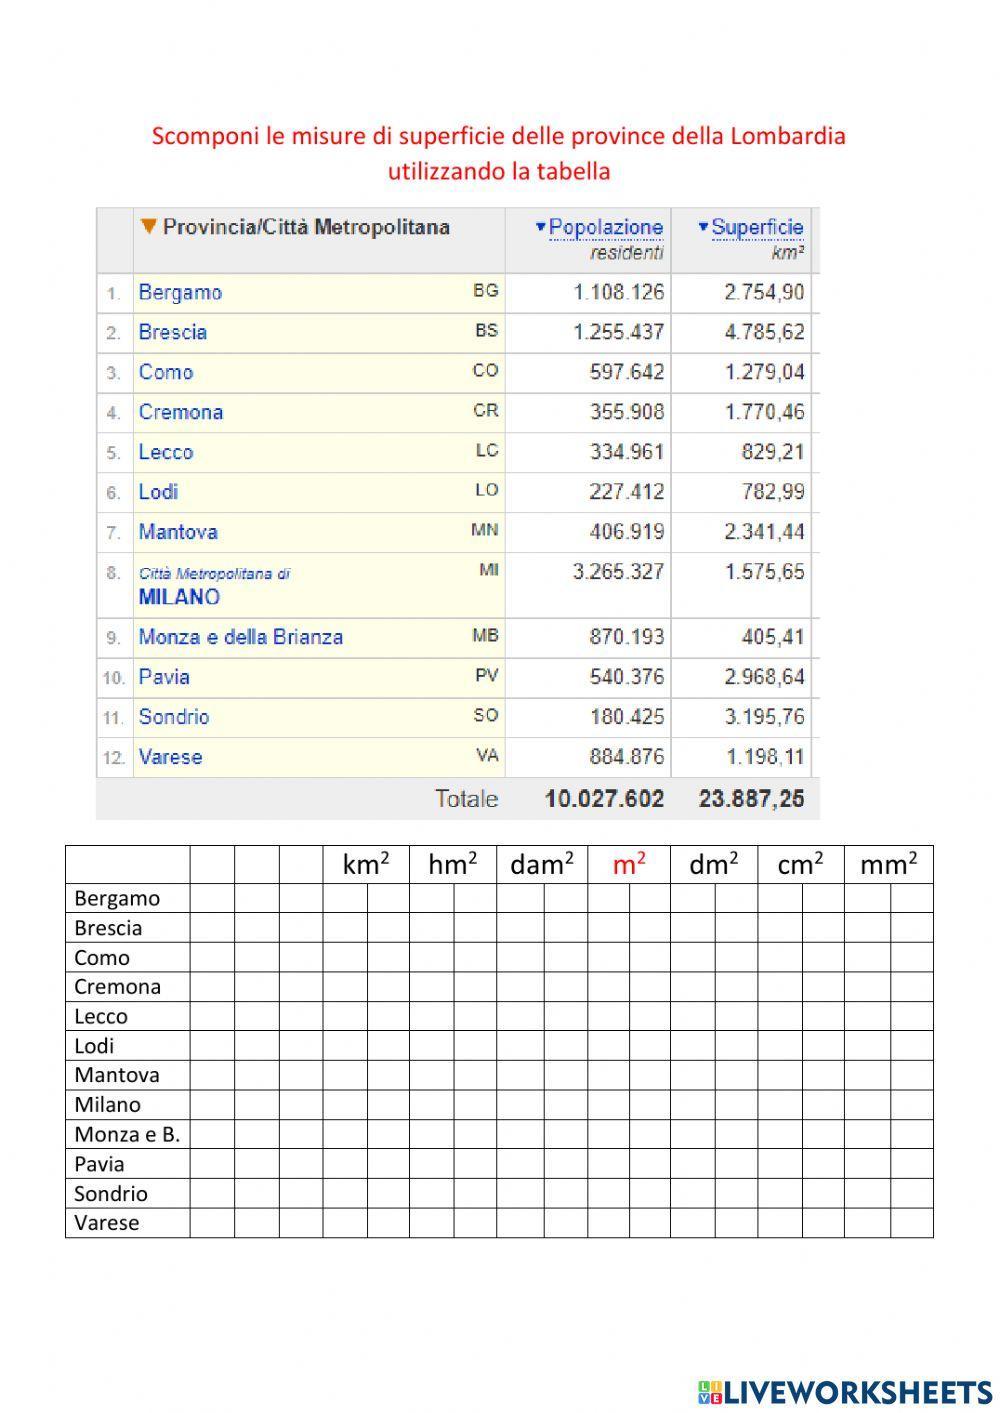This screenshot has height=1413, width=1000.
Task: Click the cm² column header in worksheet grid
Action: pyautogui.click(x=801, y=865)
